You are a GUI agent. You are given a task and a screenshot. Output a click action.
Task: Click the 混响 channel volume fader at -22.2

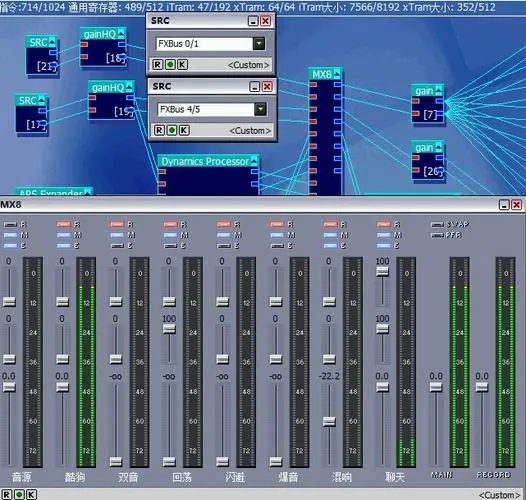click(329, 421)
